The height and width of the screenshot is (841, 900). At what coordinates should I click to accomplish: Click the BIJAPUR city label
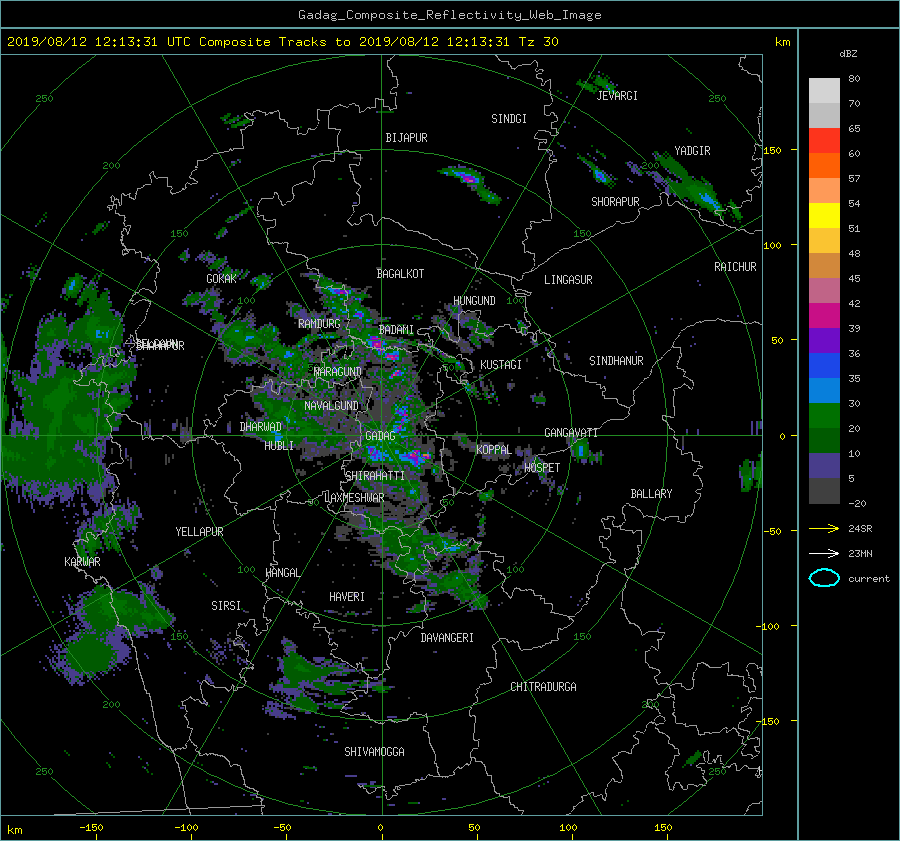coord(406,138)
